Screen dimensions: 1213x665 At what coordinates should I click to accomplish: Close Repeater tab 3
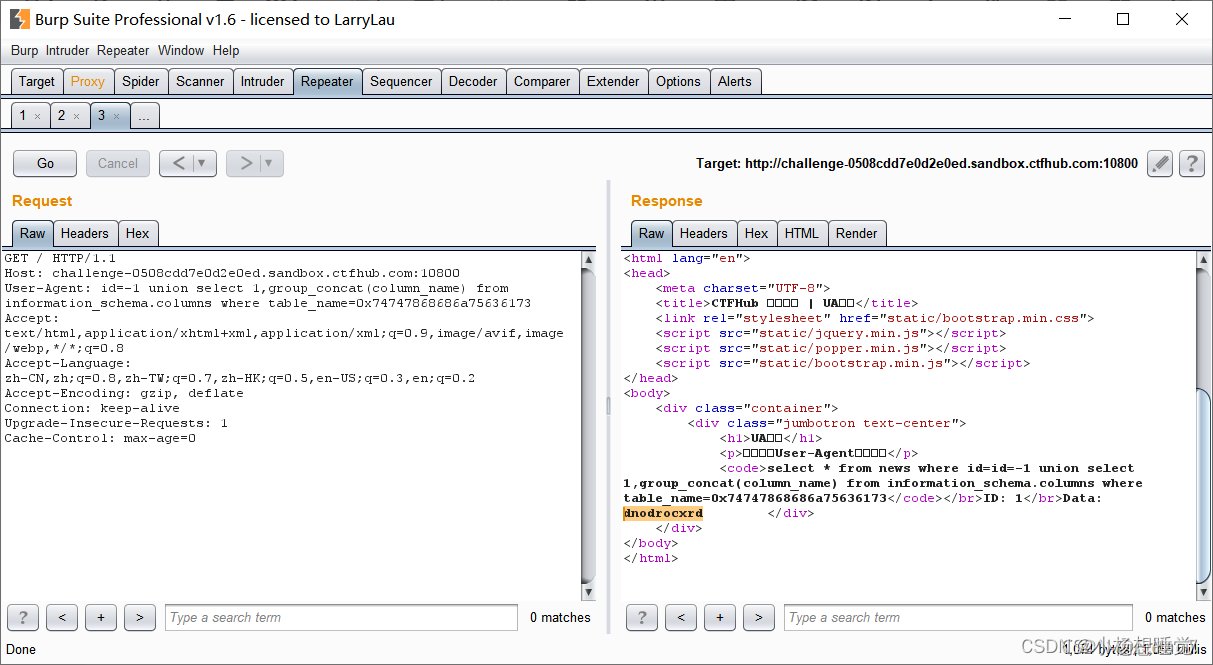116,117
